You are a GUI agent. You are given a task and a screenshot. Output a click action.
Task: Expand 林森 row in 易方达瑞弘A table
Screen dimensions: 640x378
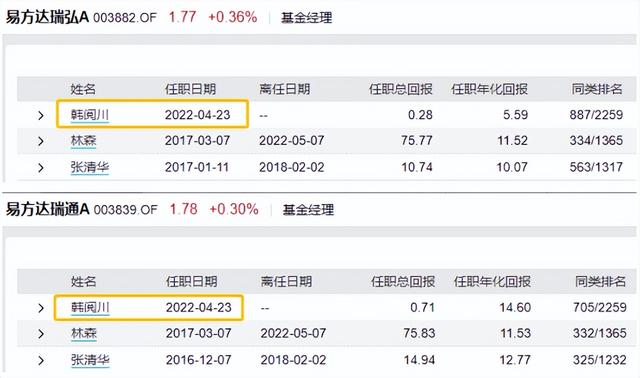click(x=40, y=141)
